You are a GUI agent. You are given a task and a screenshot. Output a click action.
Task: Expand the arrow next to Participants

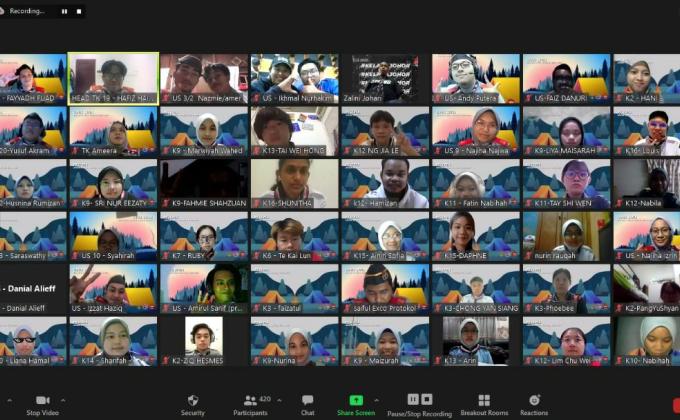coord(280,399)
